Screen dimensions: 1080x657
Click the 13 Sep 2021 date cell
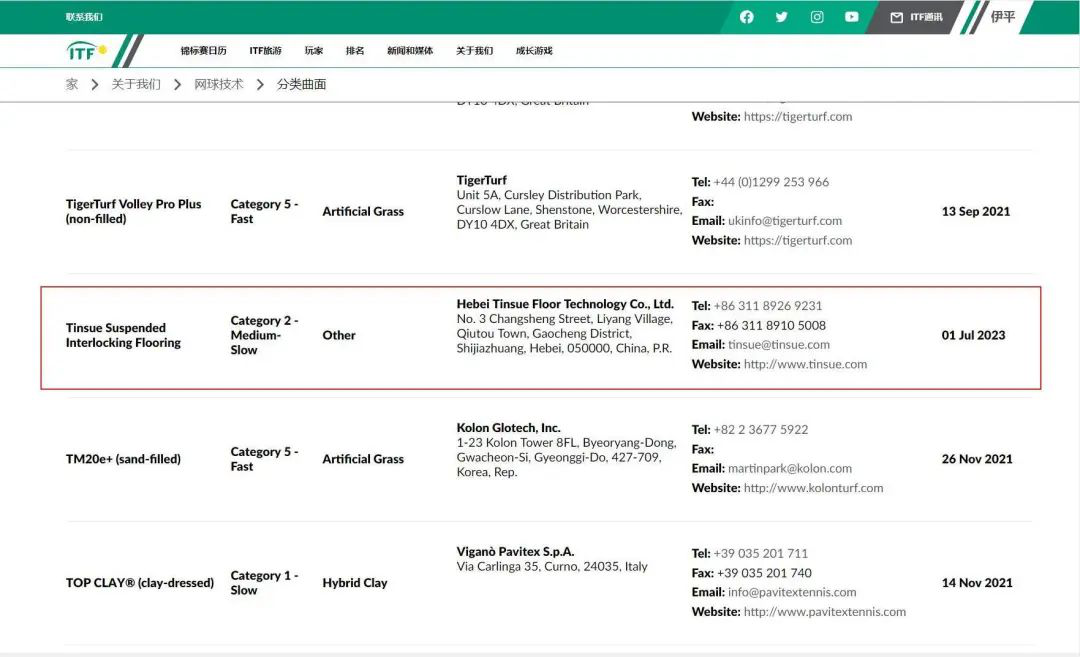tap(976, 211)
